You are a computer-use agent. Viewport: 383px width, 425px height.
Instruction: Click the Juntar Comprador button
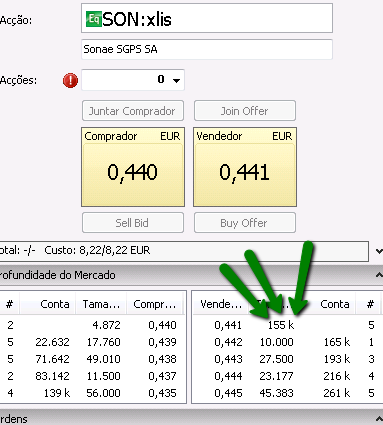point(133,111)
